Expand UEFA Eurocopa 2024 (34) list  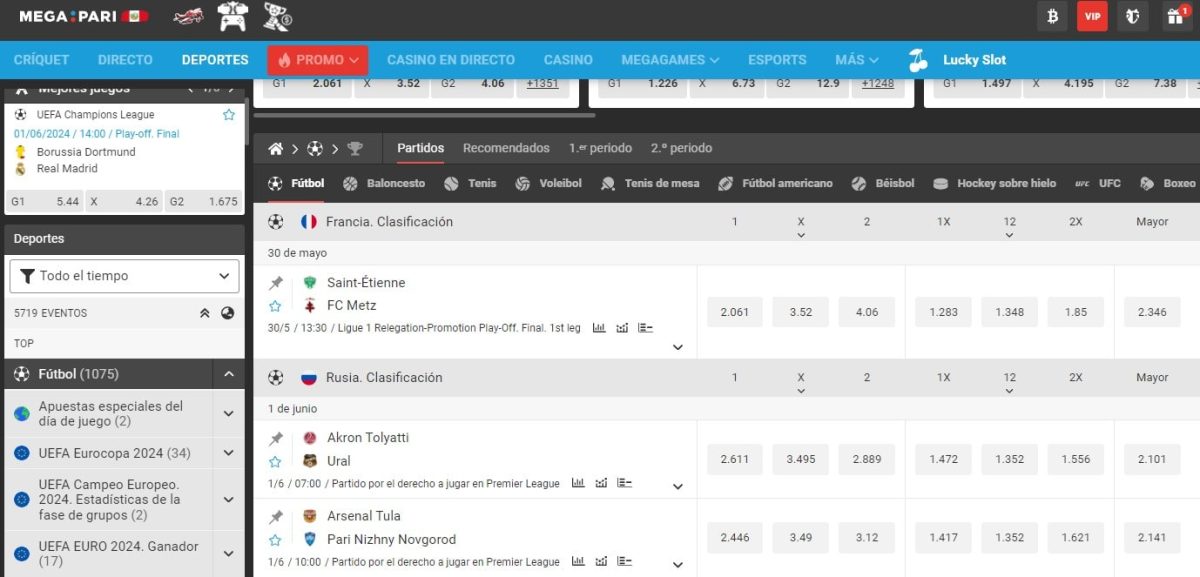click(228, 453)
